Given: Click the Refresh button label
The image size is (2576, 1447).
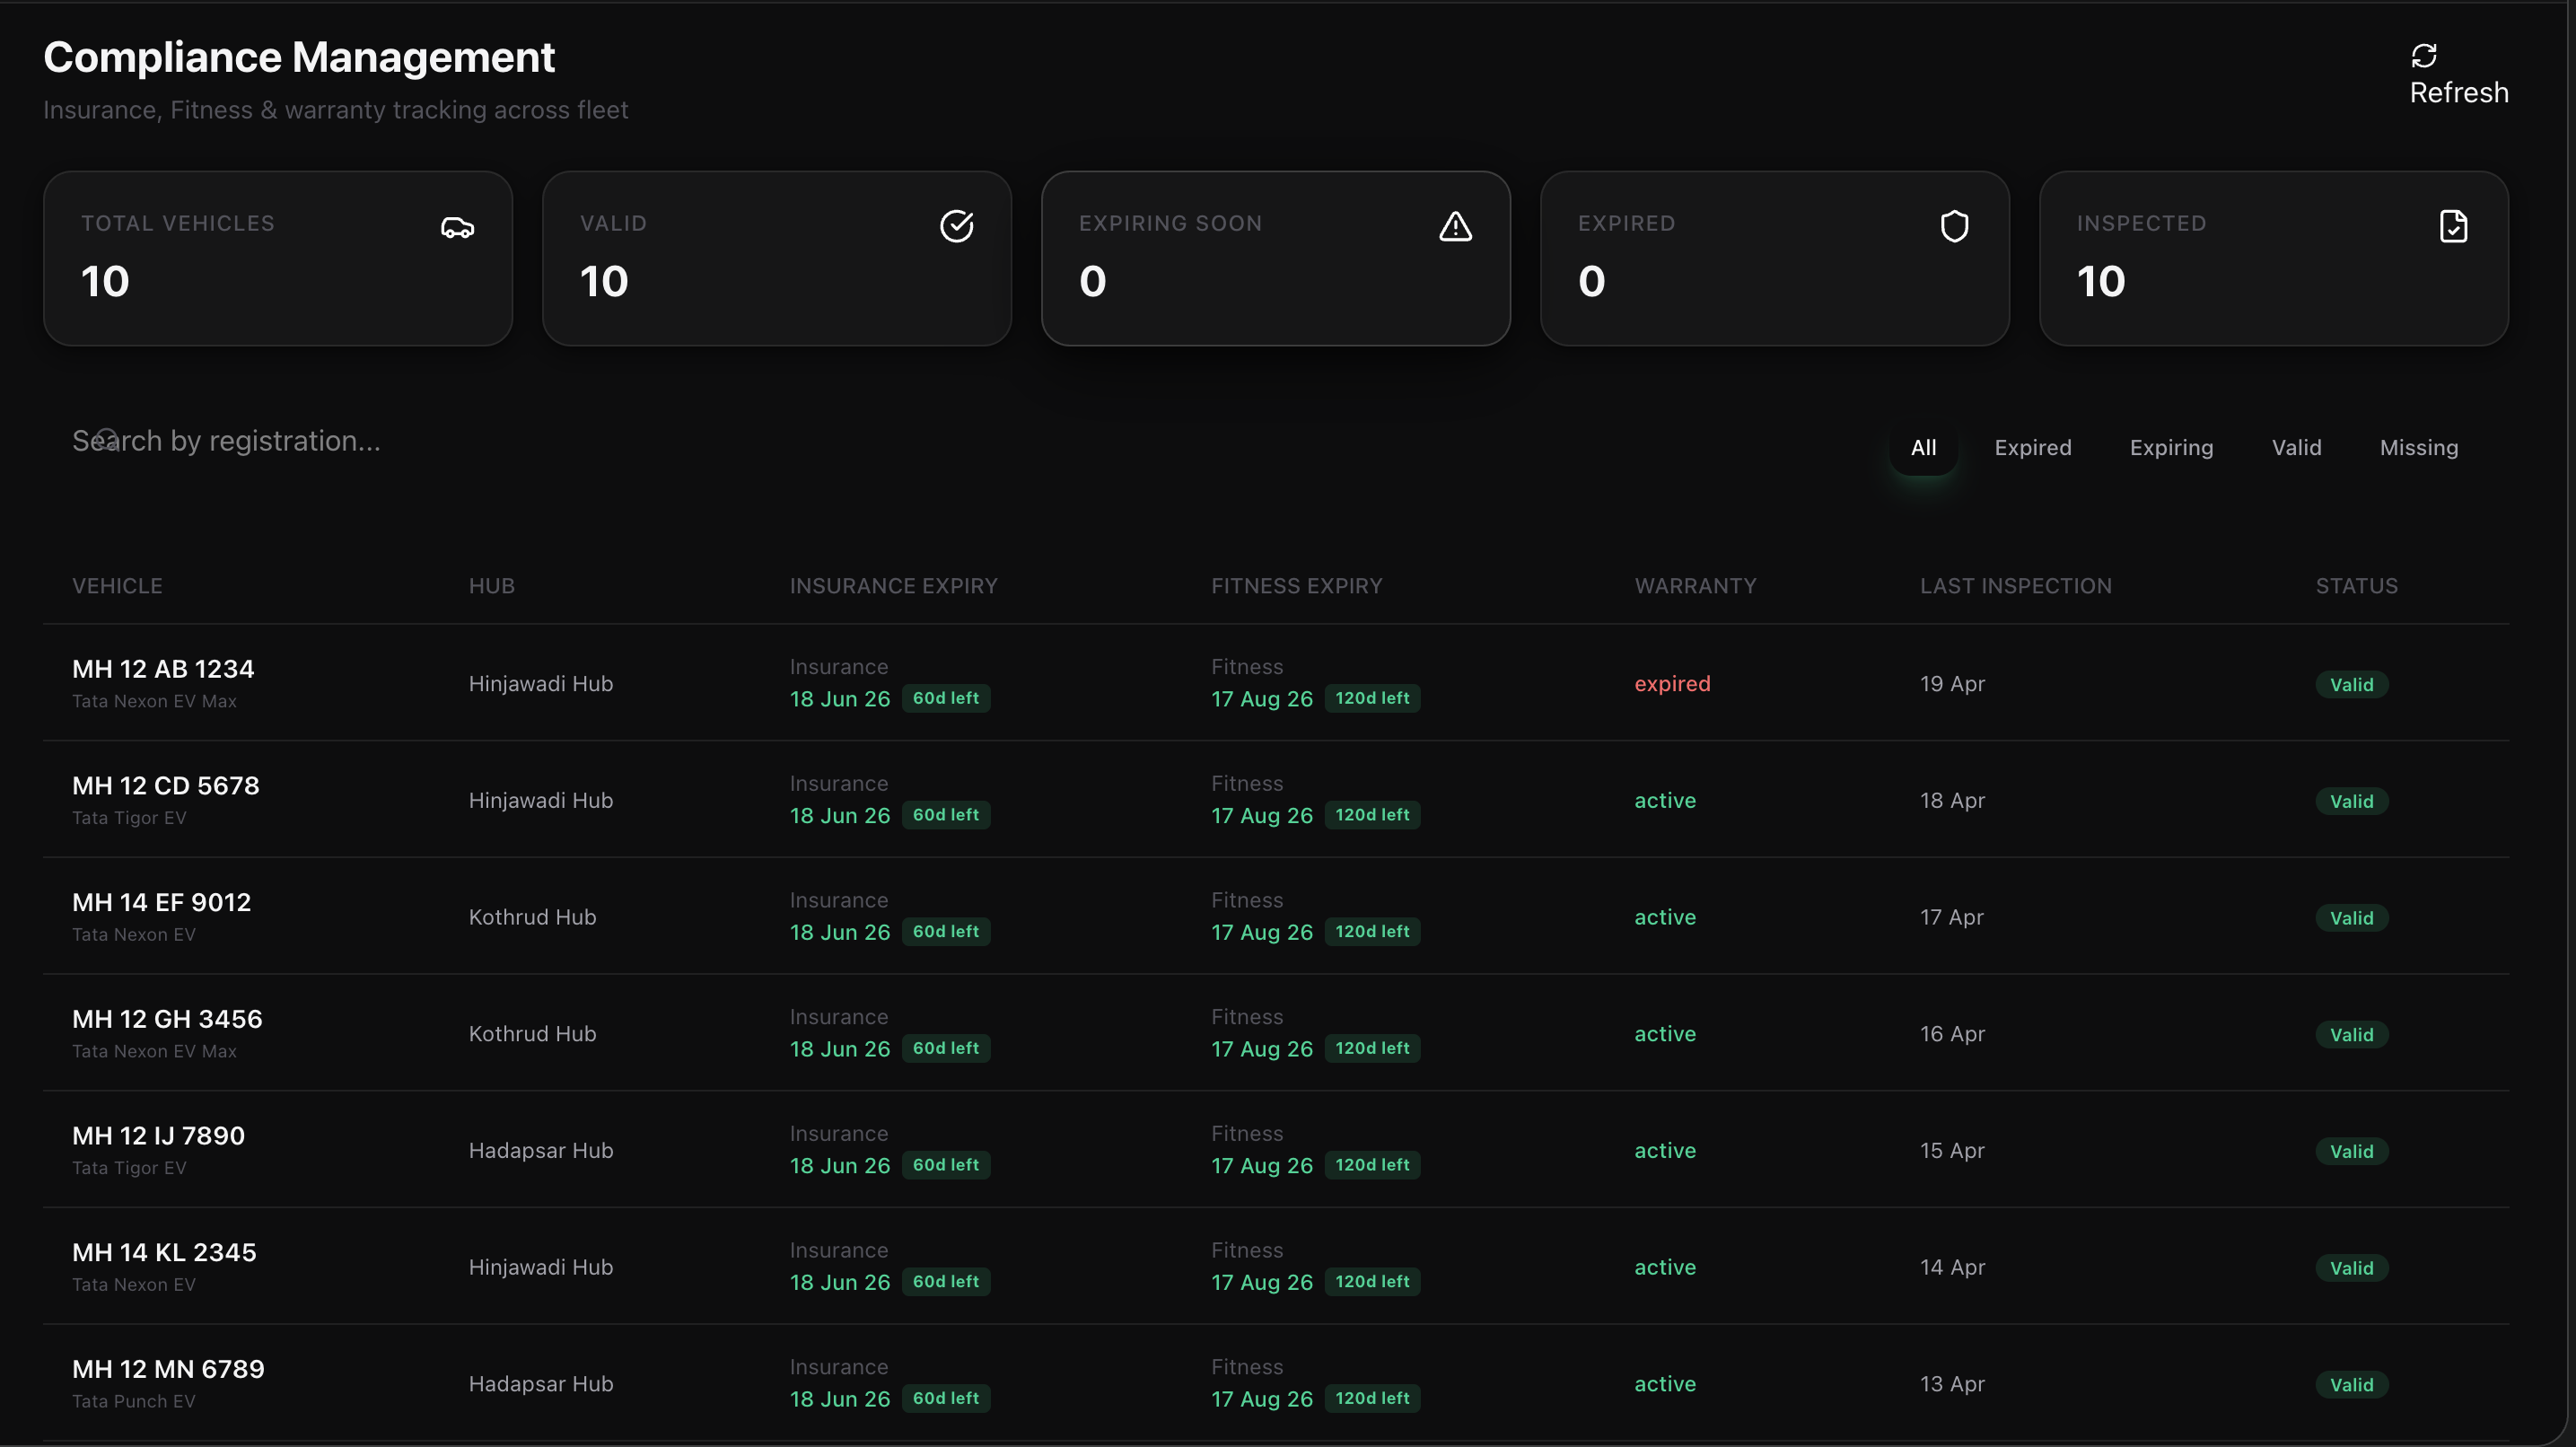Looking at the screenshot, I should coord(2458,93).
